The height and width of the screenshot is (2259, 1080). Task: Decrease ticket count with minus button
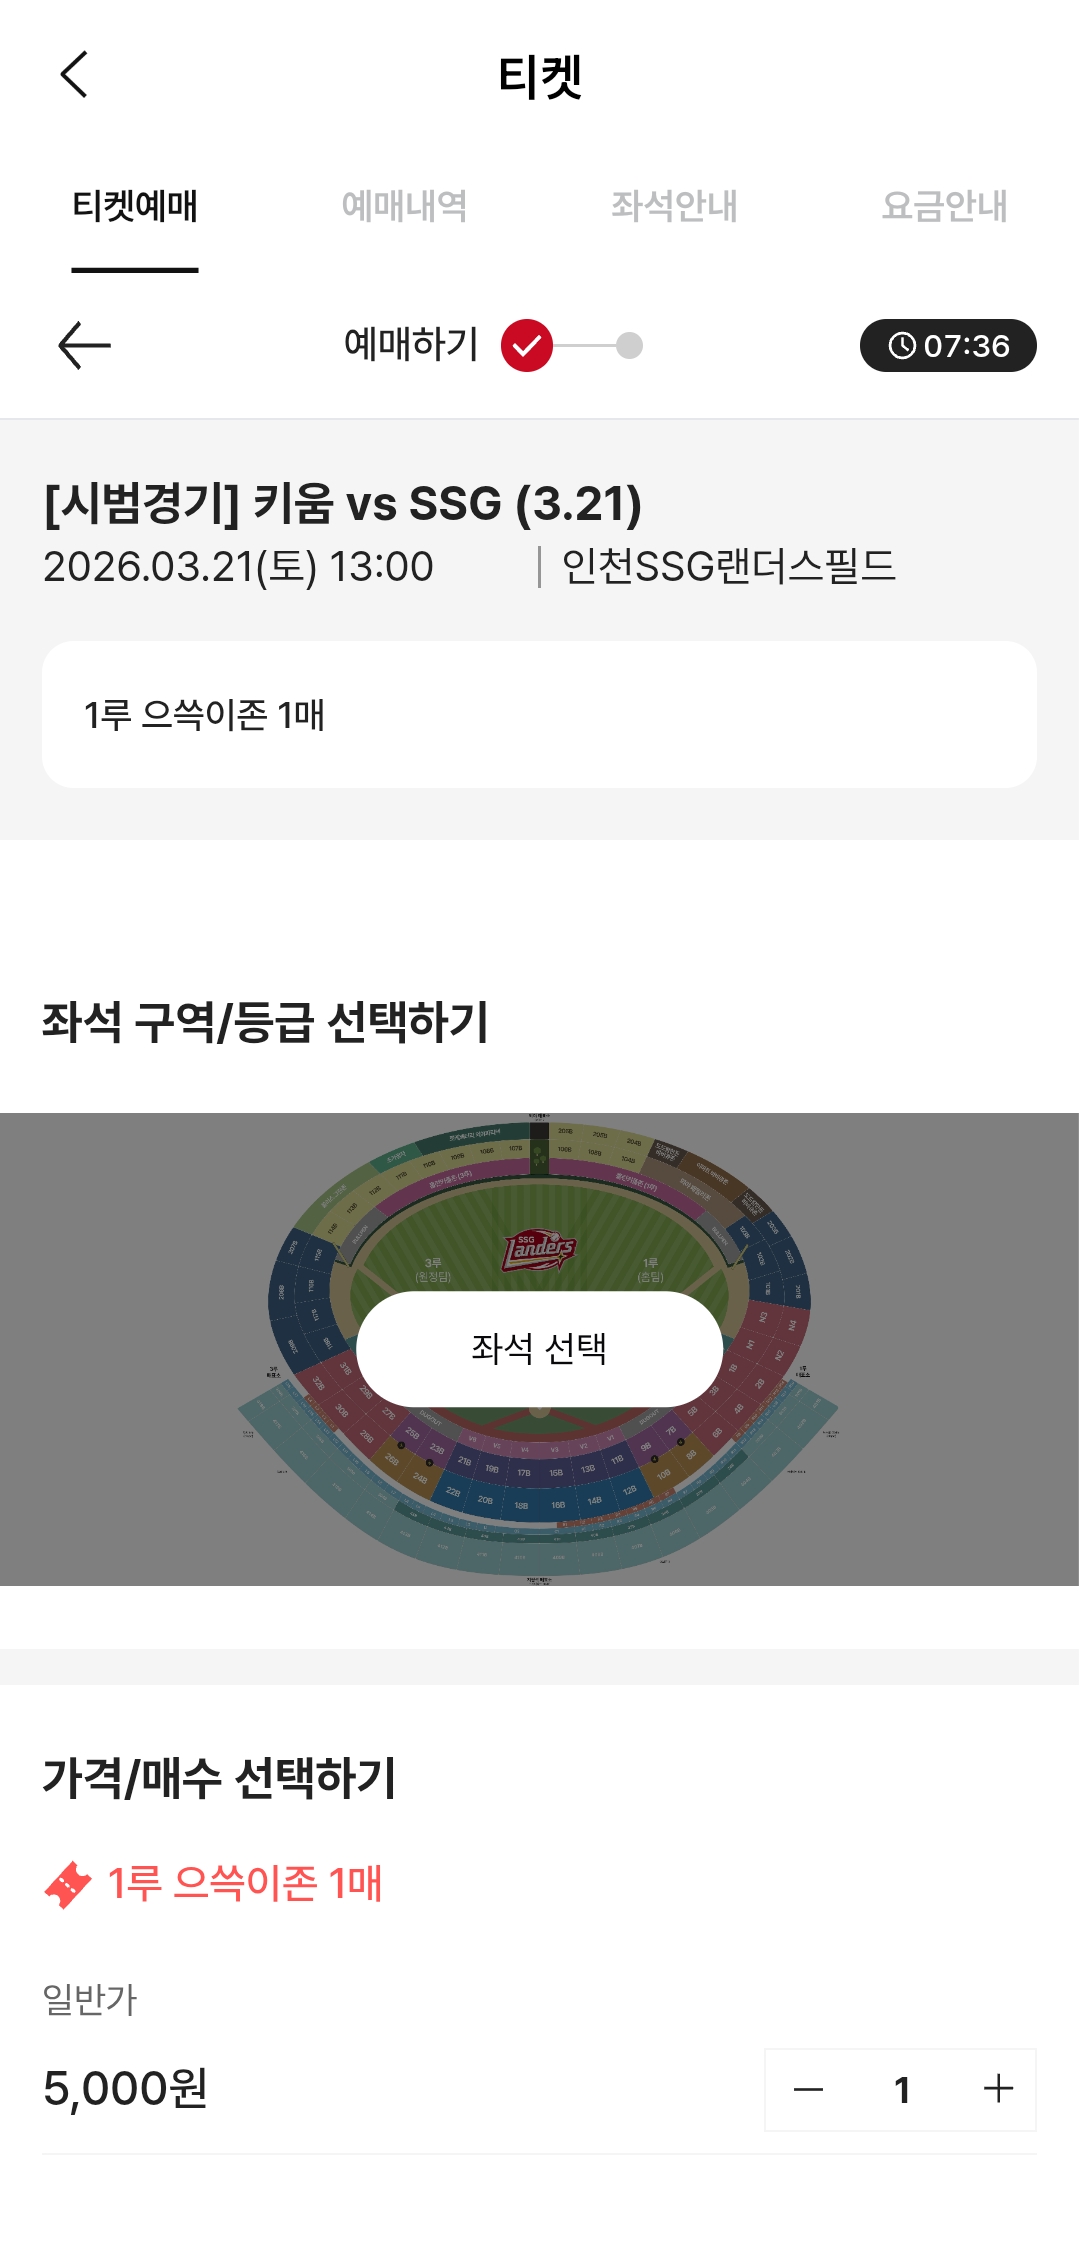click(808, 2089)
